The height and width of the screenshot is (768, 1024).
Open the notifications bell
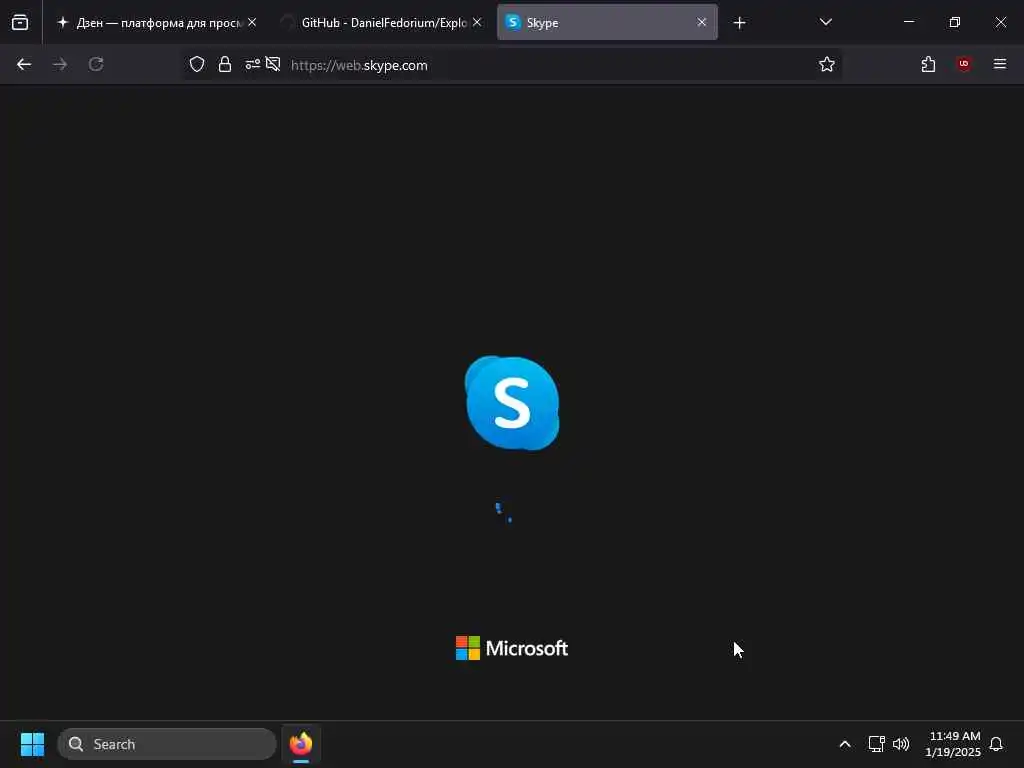pos(996,744)
